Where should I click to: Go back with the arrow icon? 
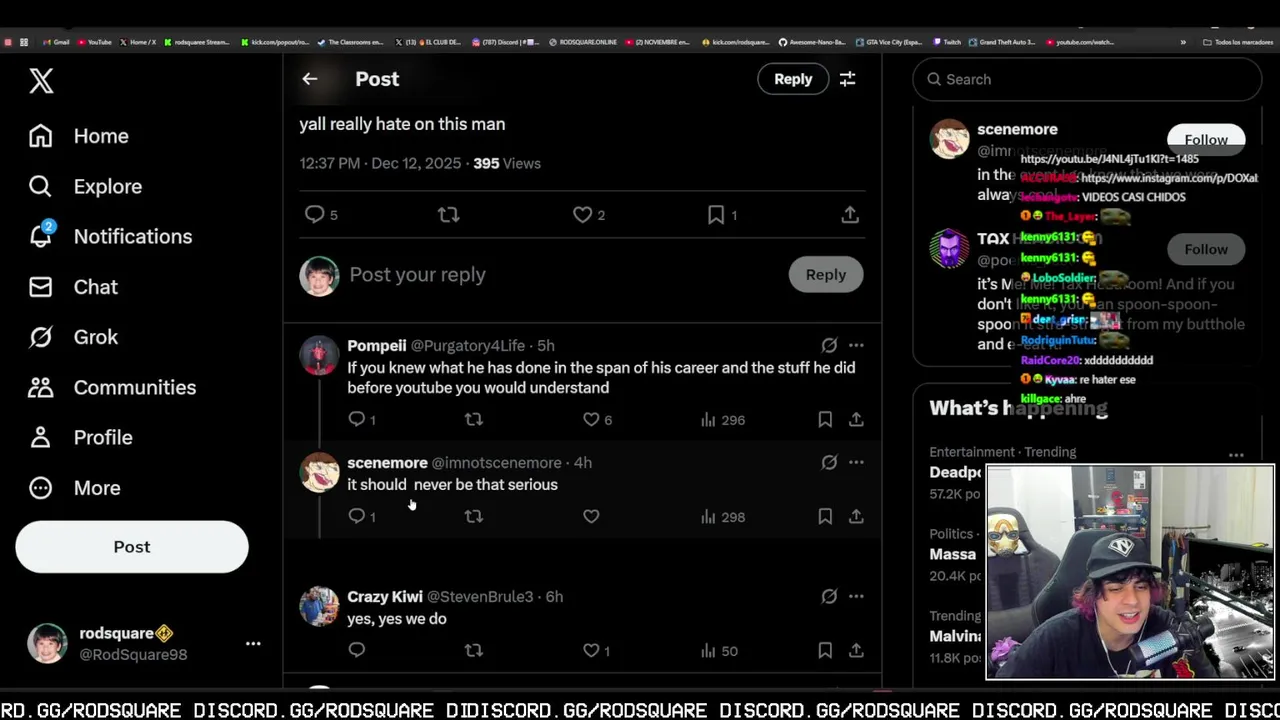point(310,79)
